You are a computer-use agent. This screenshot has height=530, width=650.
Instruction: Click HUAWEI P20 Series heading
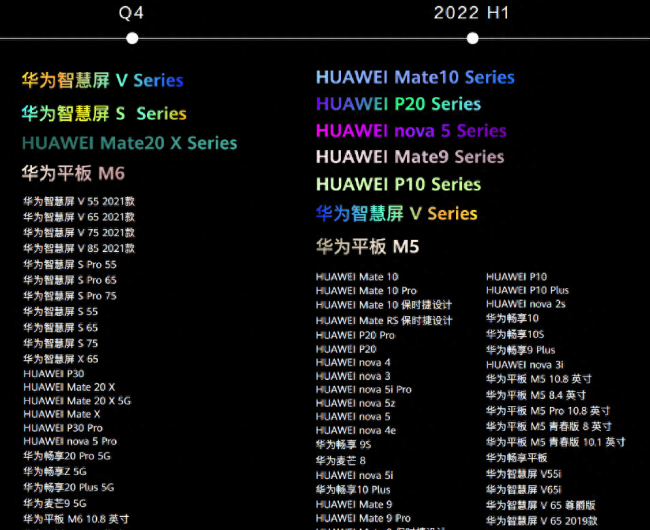tap(398, 104)
